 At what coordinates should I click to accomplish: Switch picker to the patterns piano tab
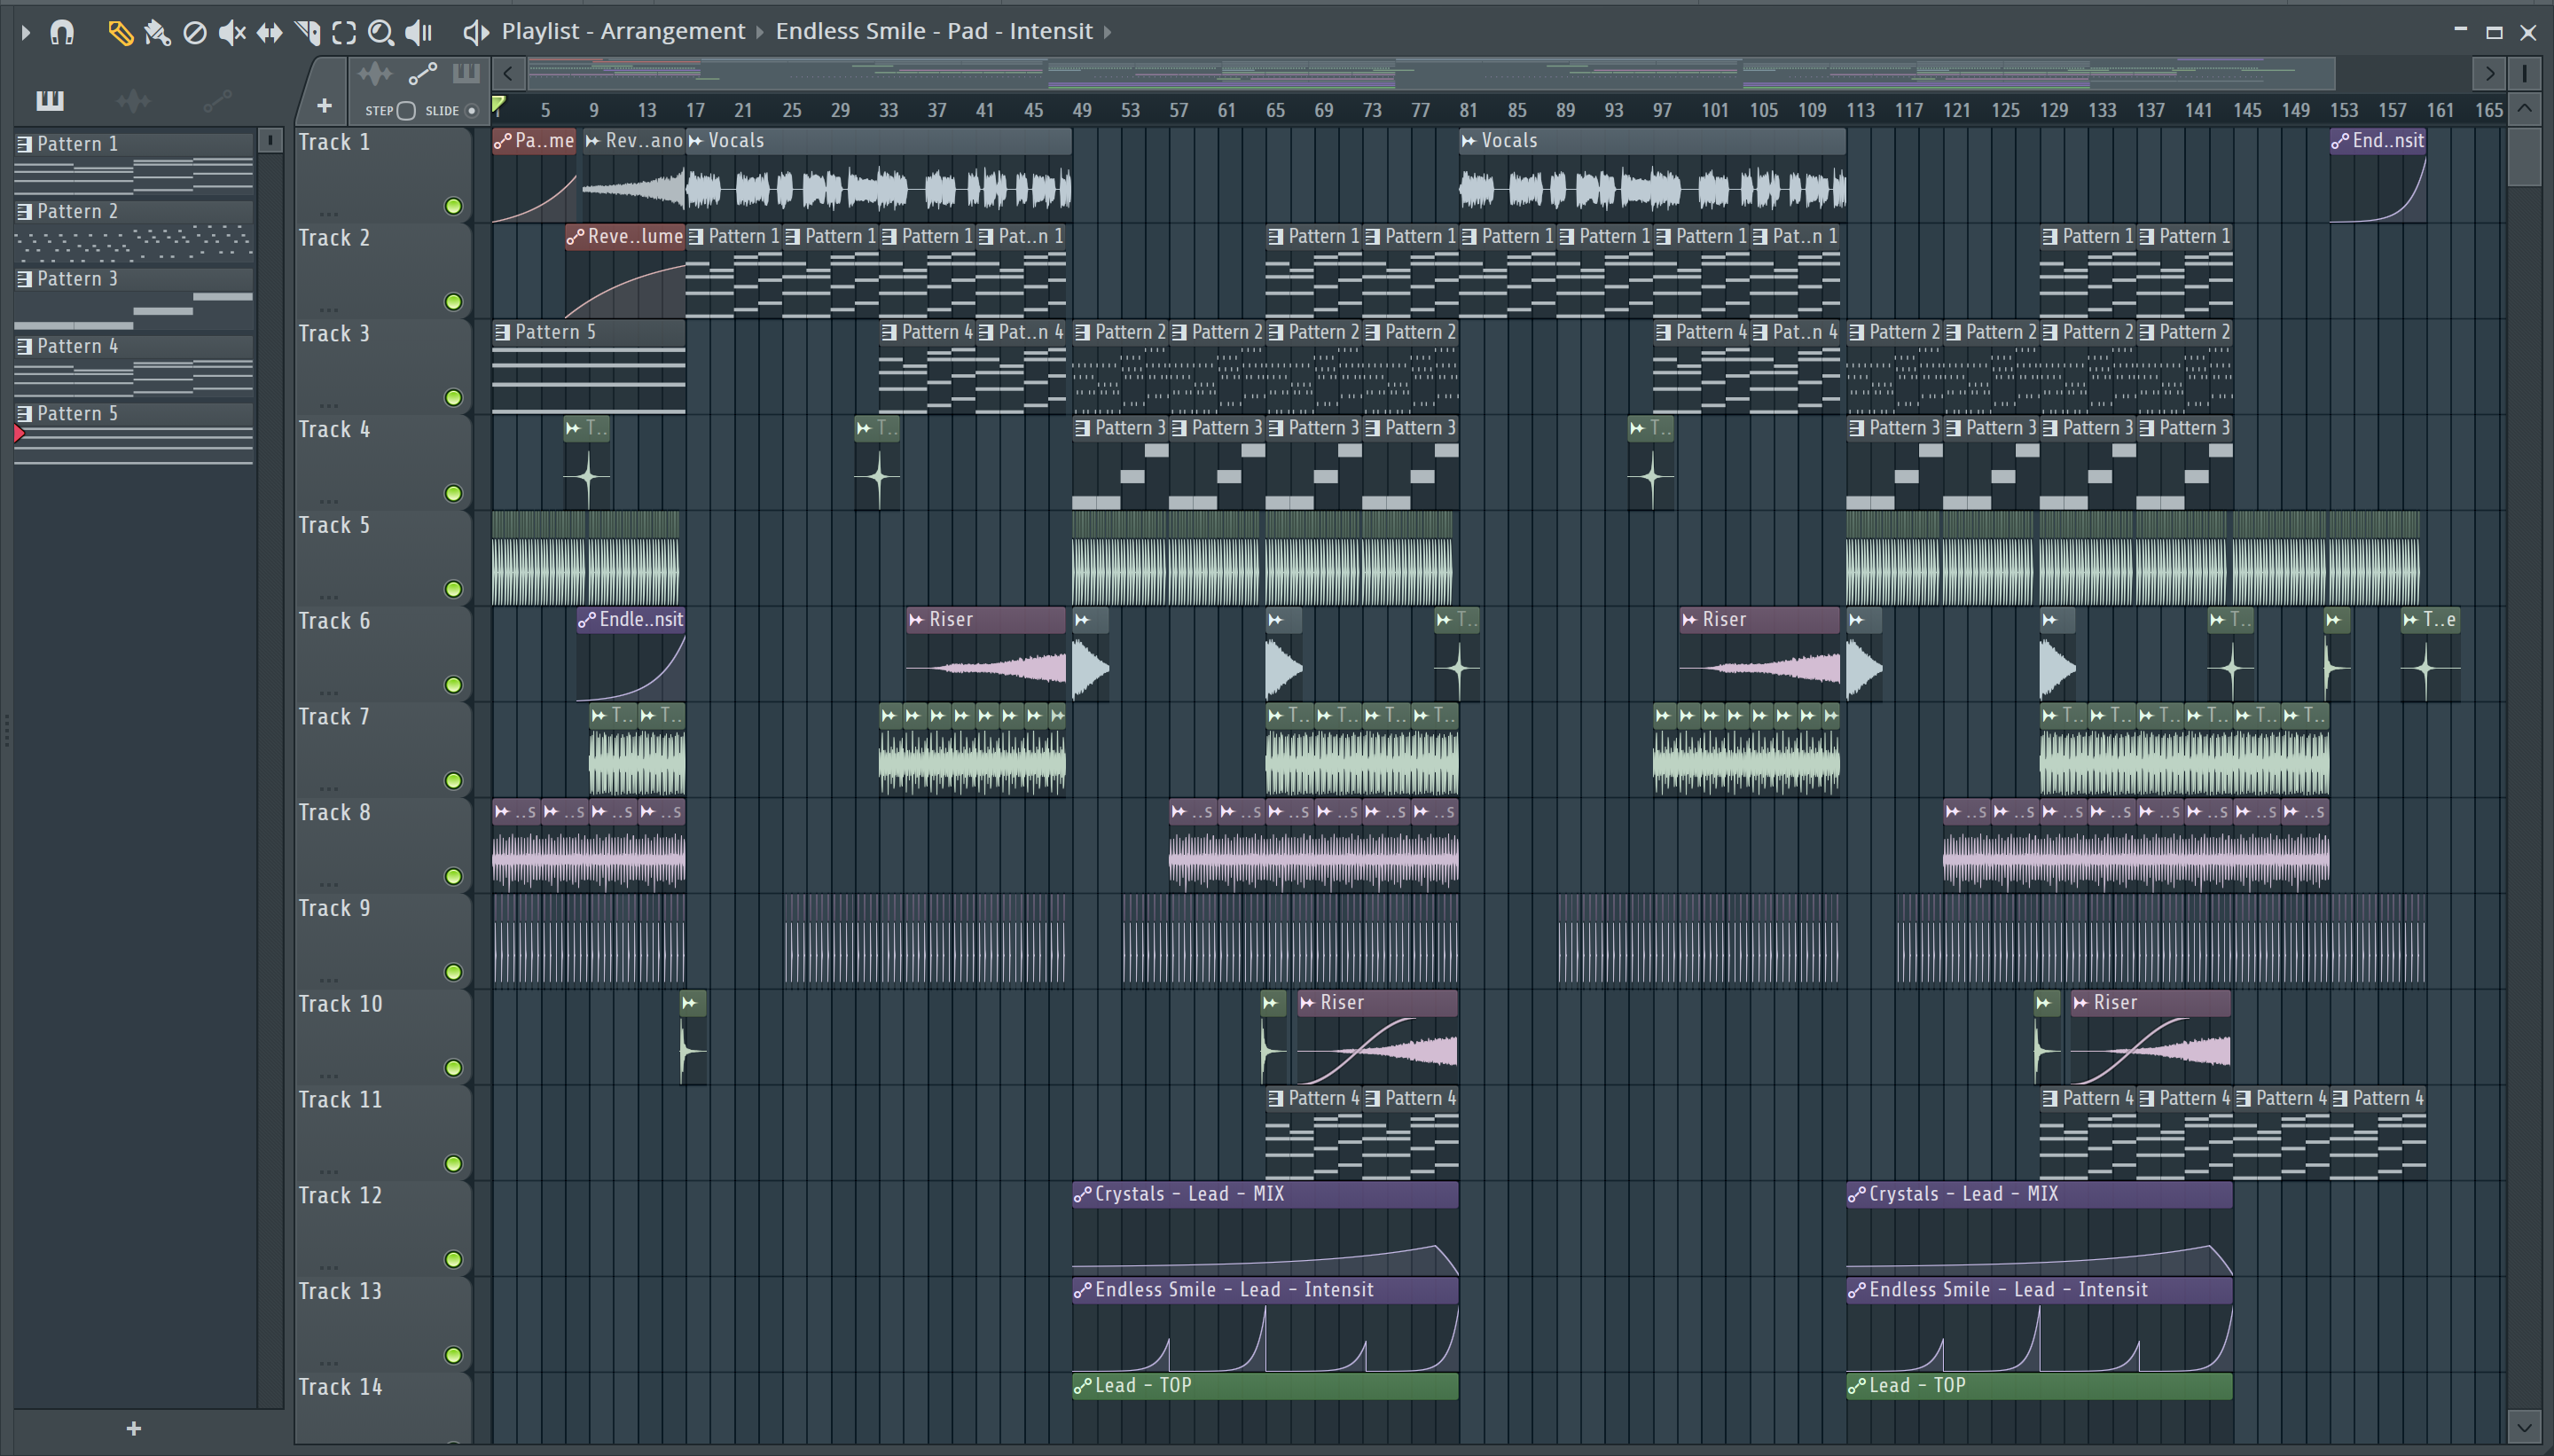coord(50,100)
